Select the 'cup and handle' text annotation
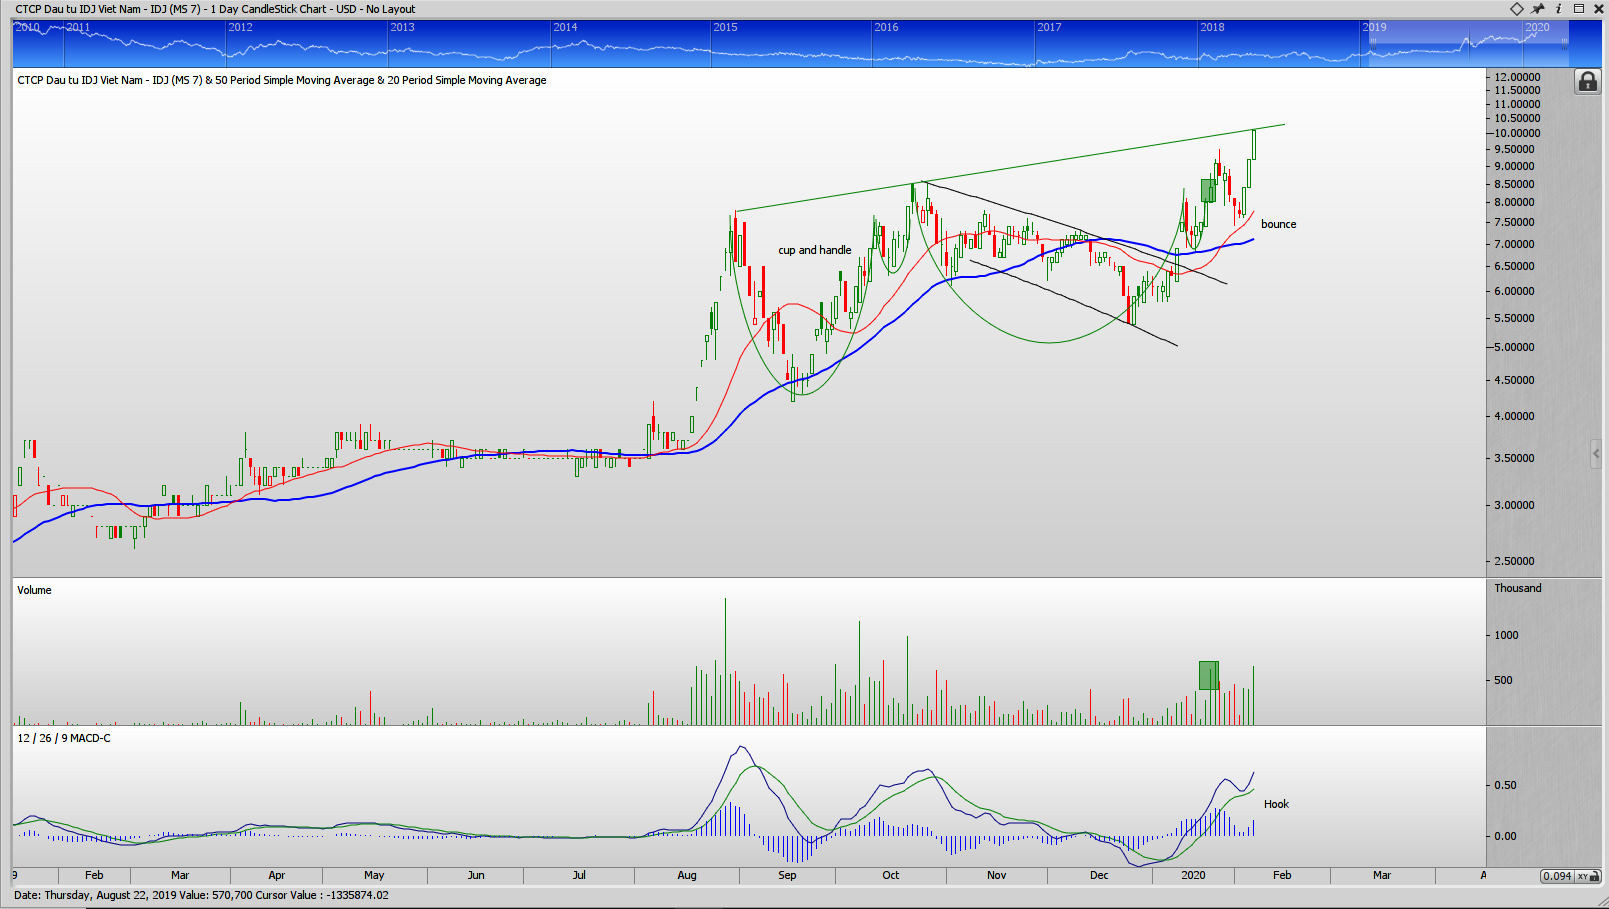 (815, 250)
